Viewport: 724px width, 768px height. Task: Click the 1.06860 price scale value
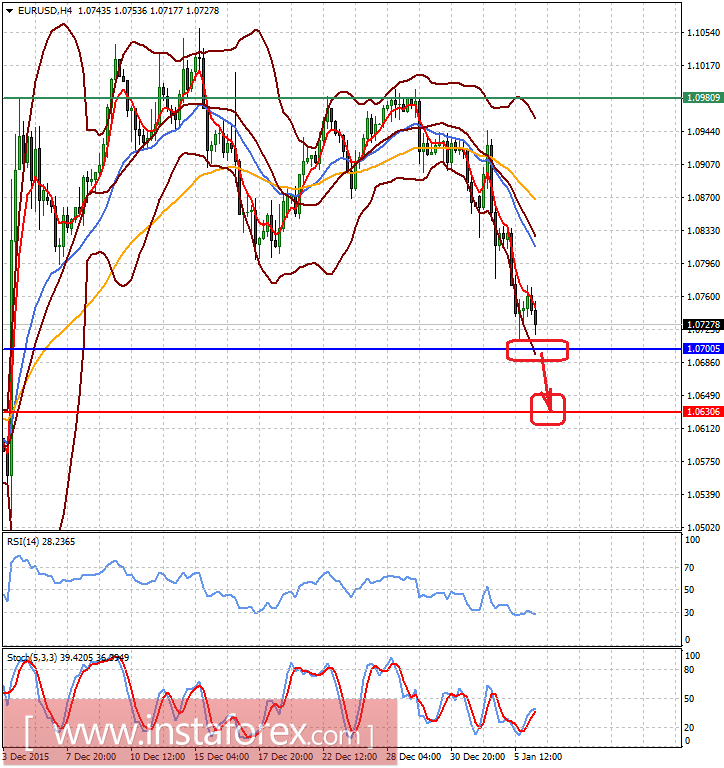(x=703, y=362)
